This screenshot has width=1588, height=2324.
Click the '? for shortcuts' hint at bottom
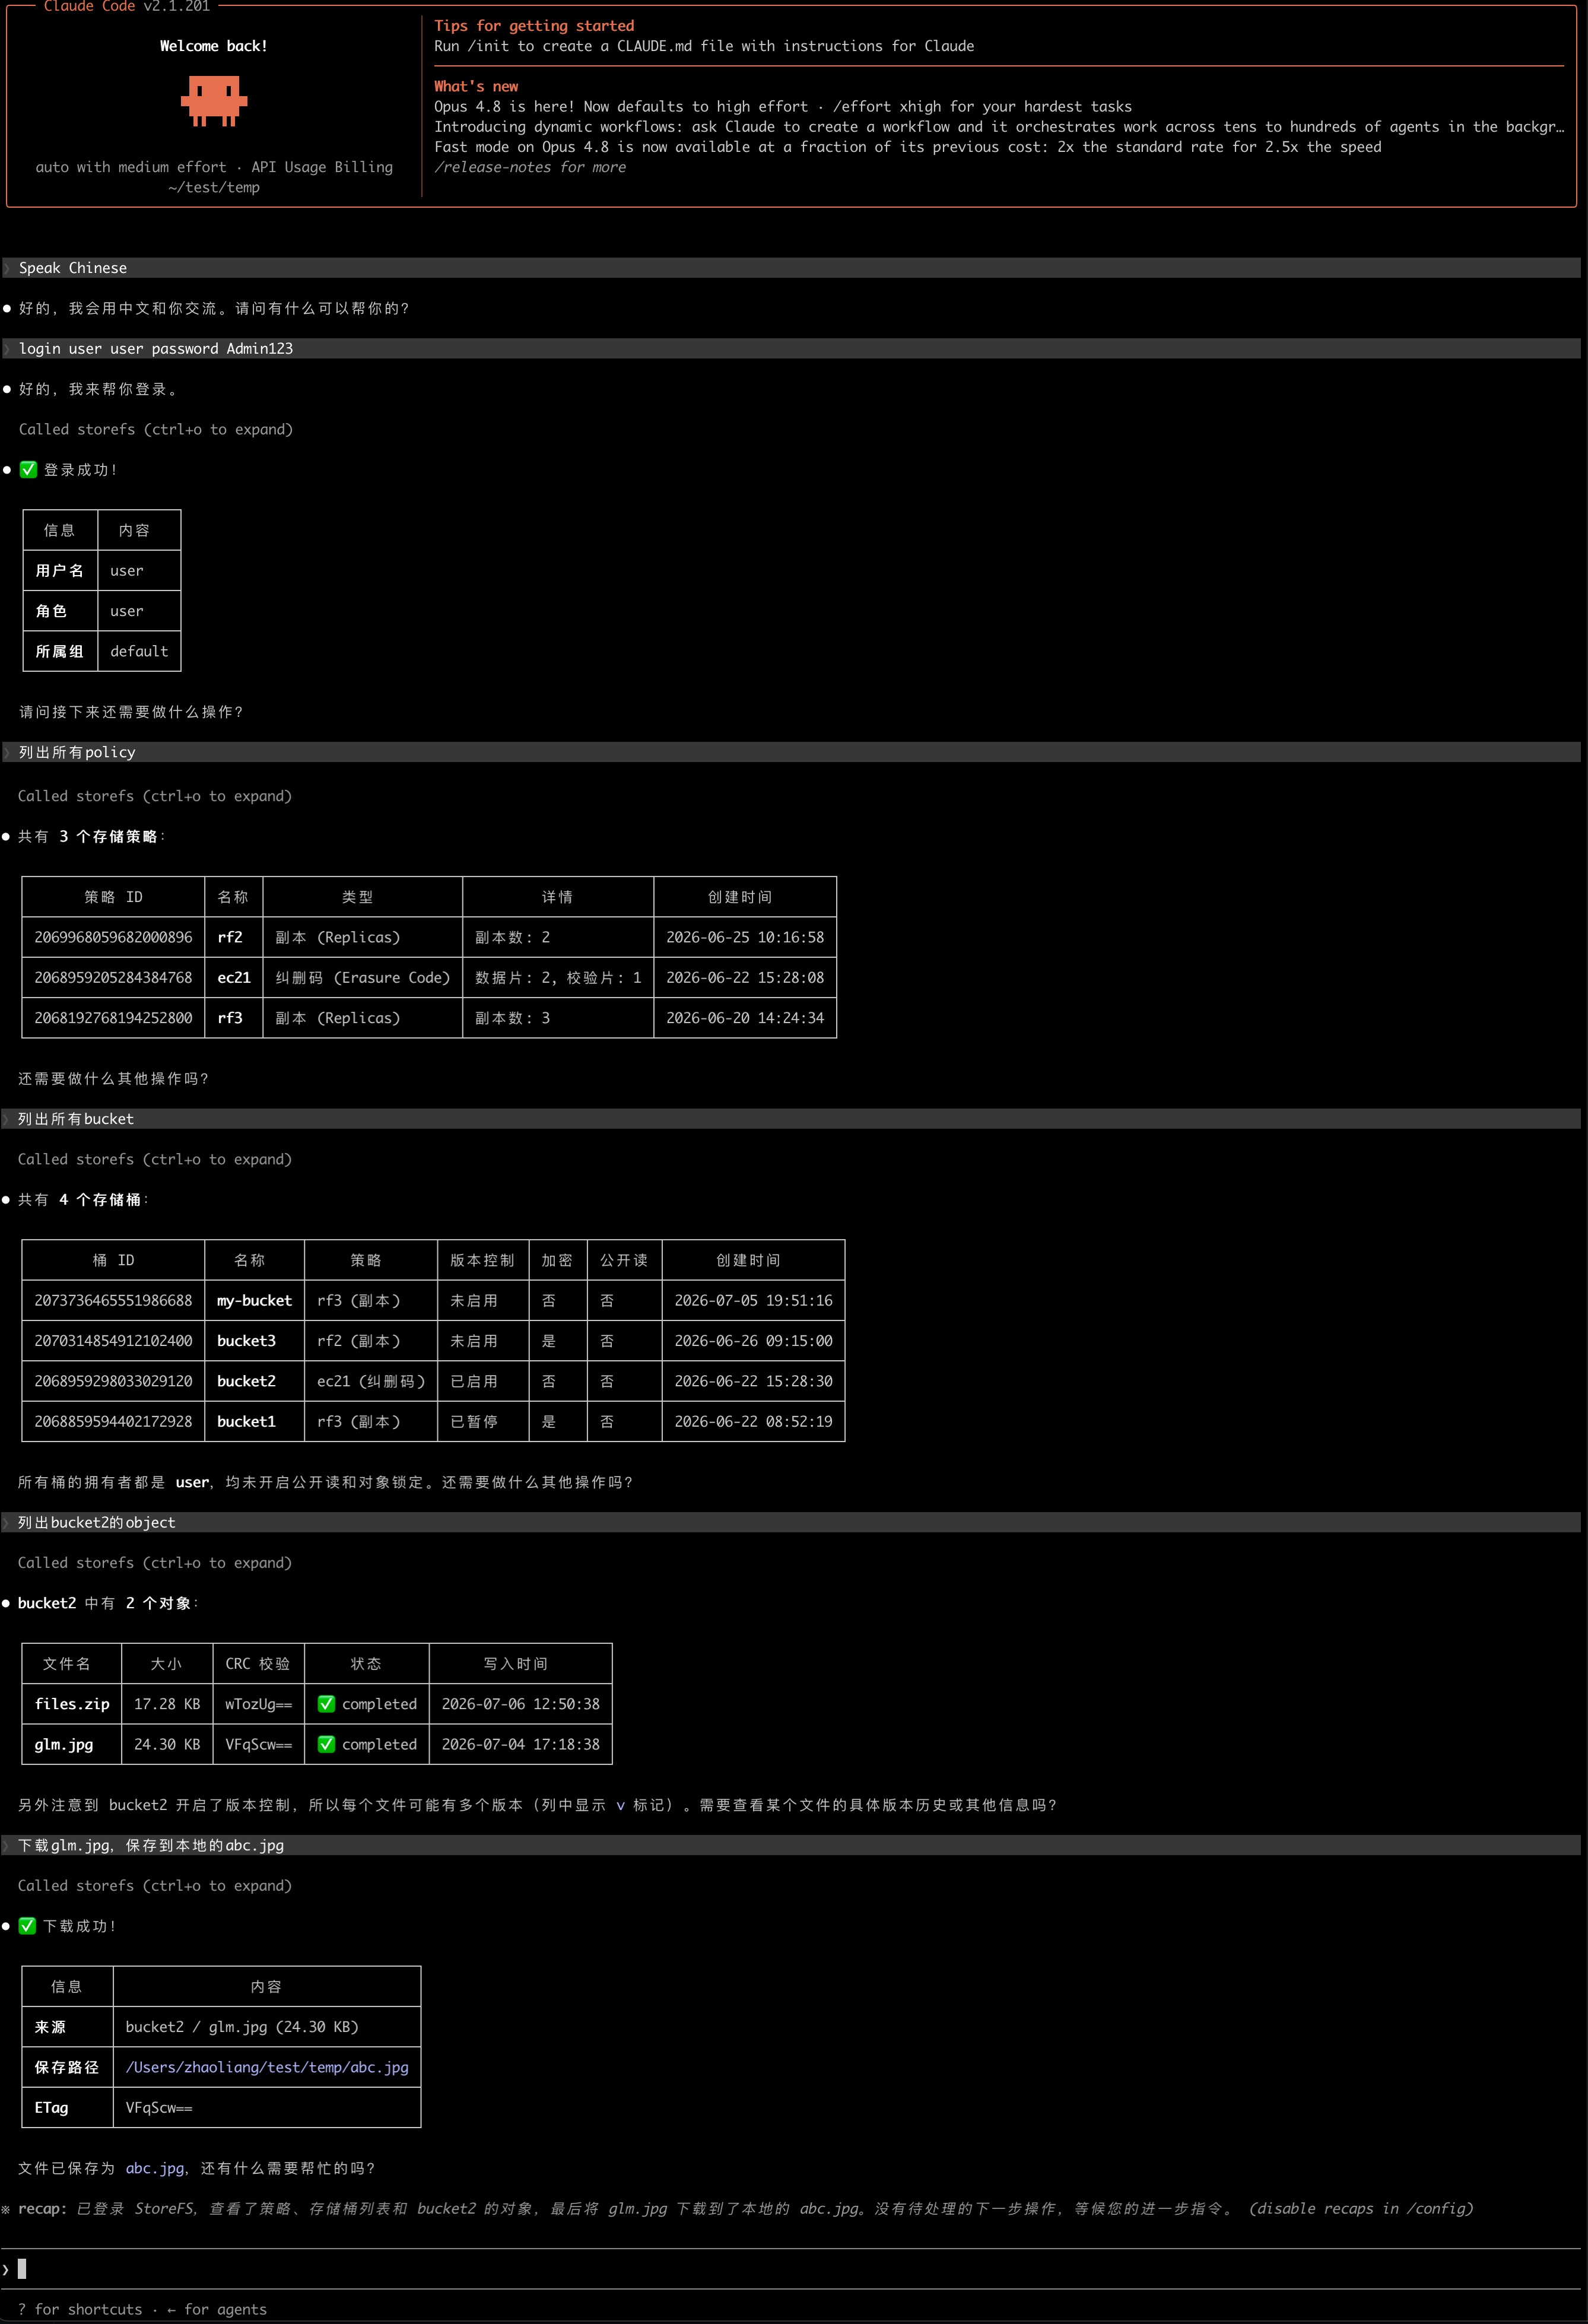tap(80, 2309)
